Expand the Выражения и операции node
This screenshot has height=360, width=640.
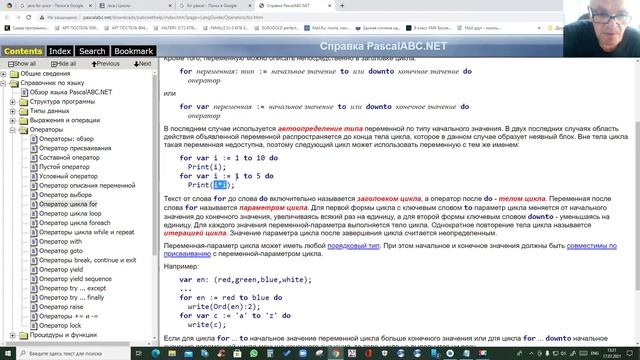pyautogui.click(x=13, y=120)
